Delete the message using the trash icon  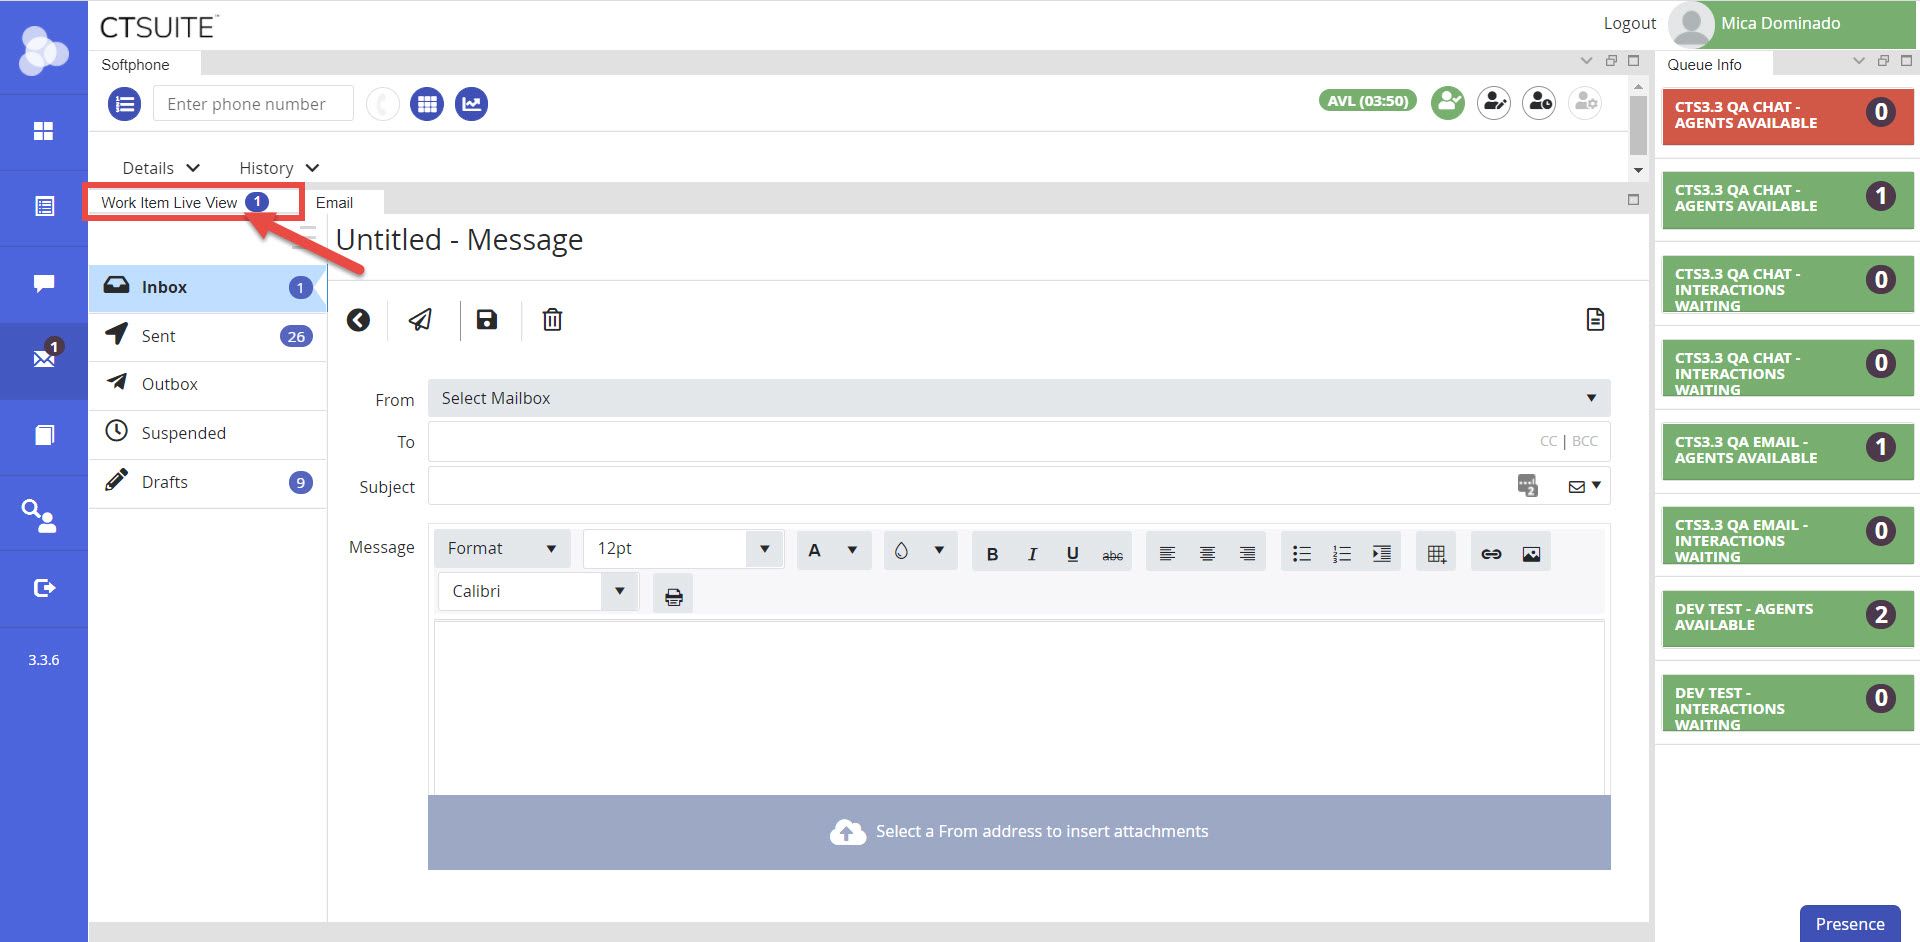tap(552, 320)
